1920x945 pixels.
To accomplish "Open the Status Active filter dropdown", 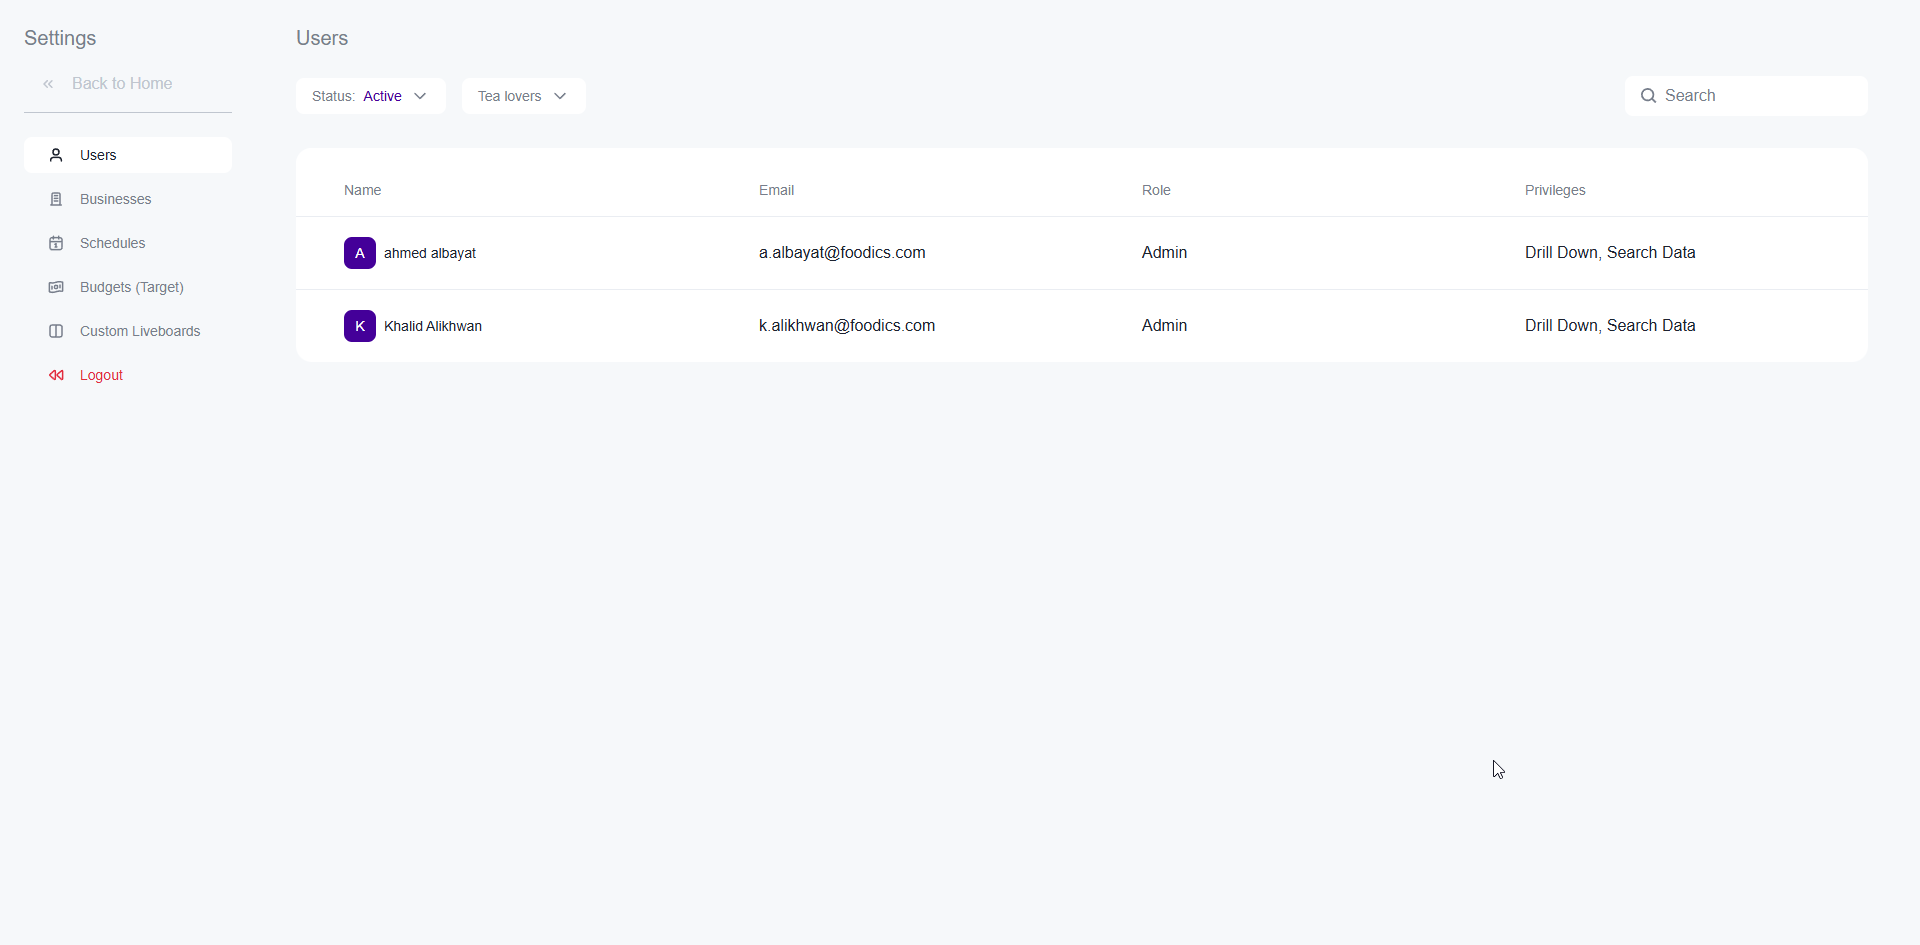I will coord(370,96).
